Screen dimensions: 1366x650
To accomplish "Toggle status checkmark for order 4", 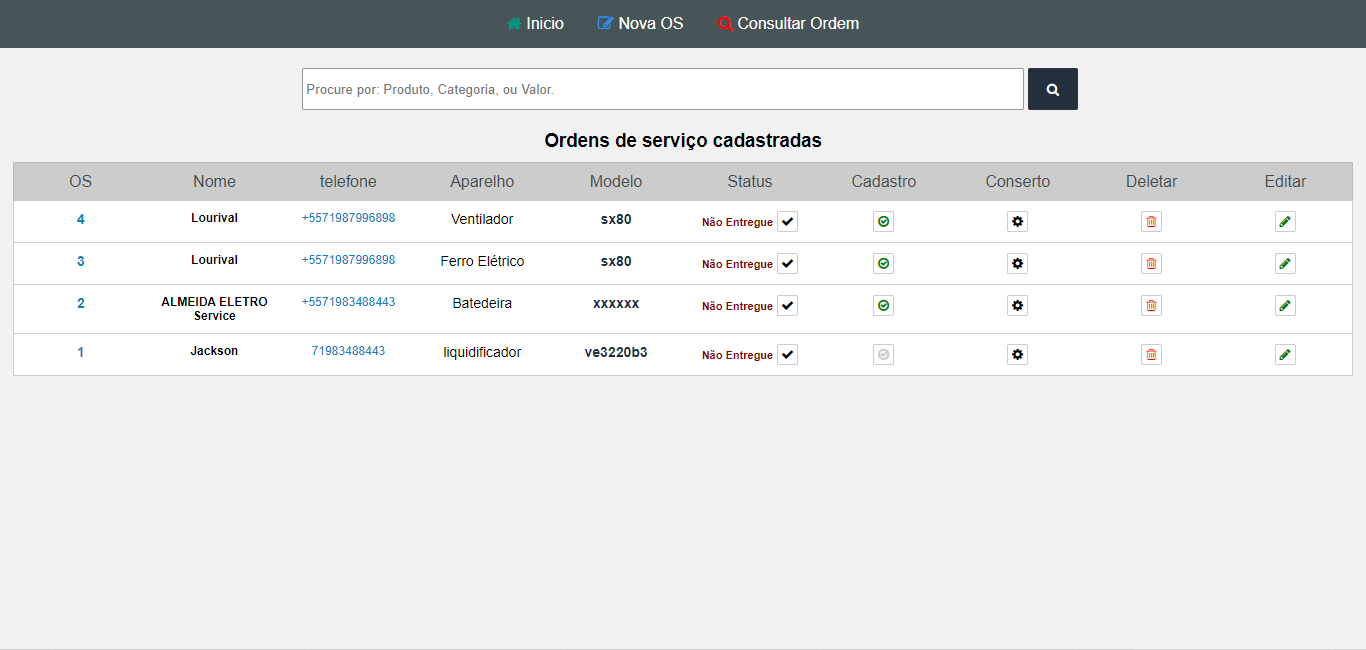I will 787,222.
